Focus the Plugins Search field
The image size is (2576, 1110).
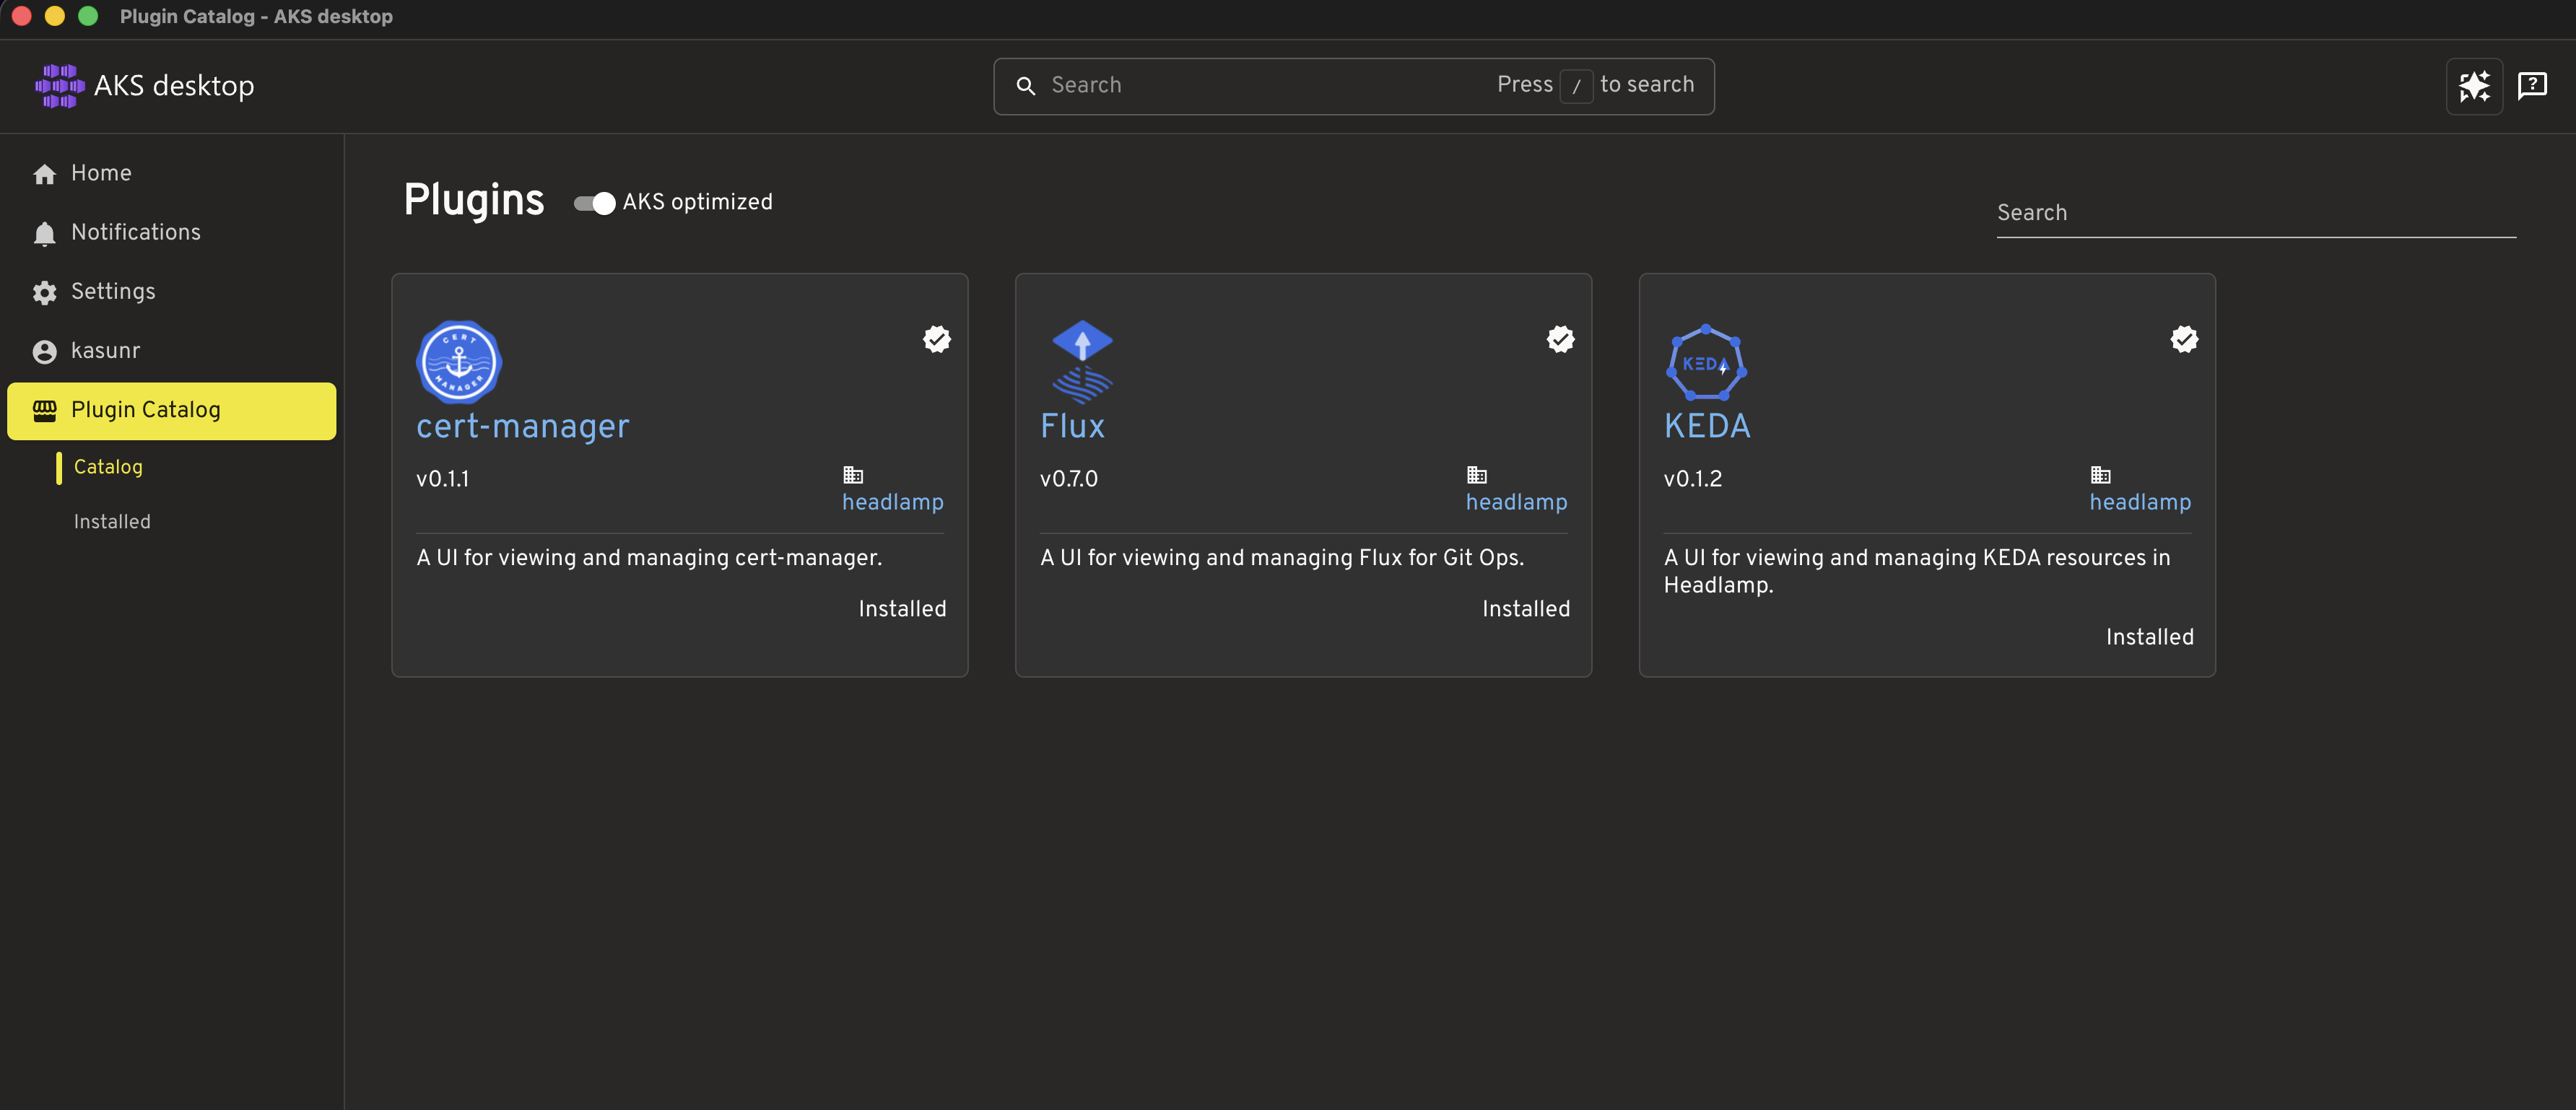pyautogui.click(x=2256, y=214)
